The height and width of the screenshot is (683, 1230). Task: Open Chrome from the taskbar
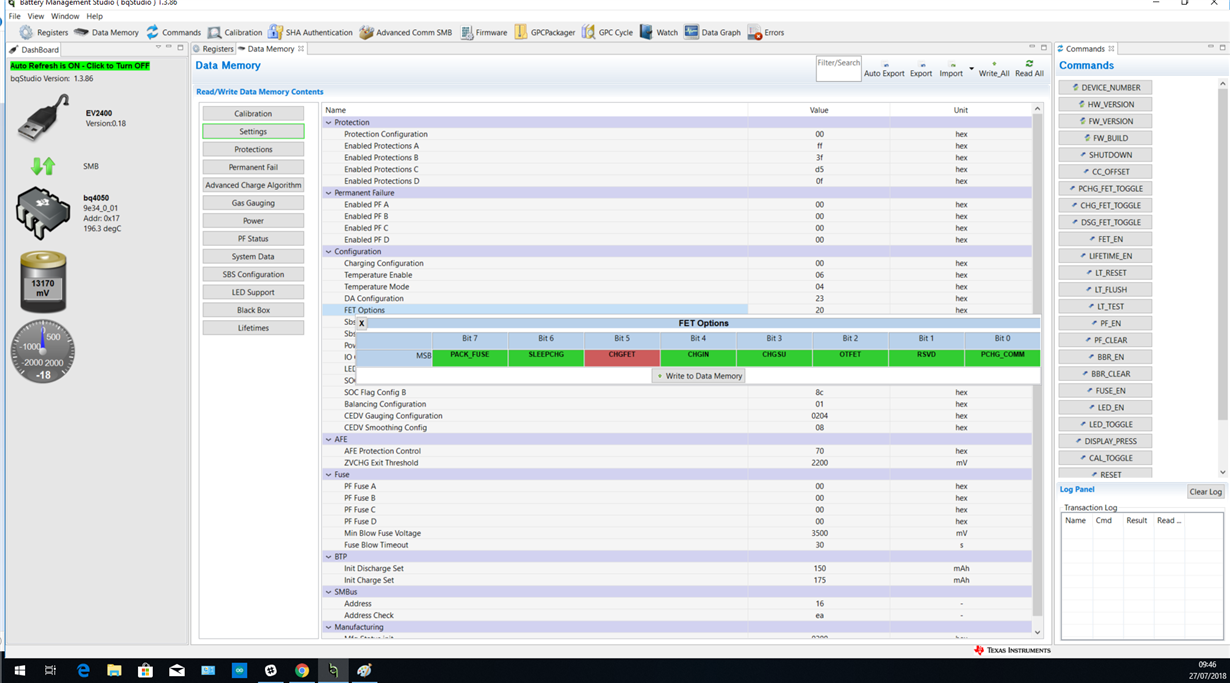click(x=301, y=671)
